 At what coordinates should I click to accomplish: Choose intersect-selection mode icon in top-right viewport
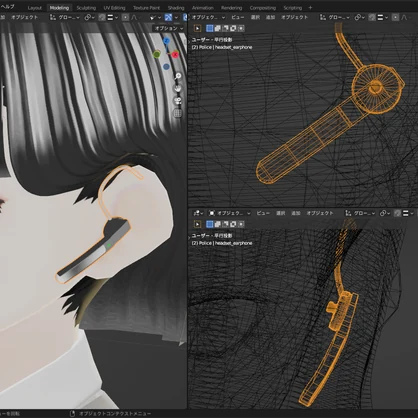[x=241, y=28]
